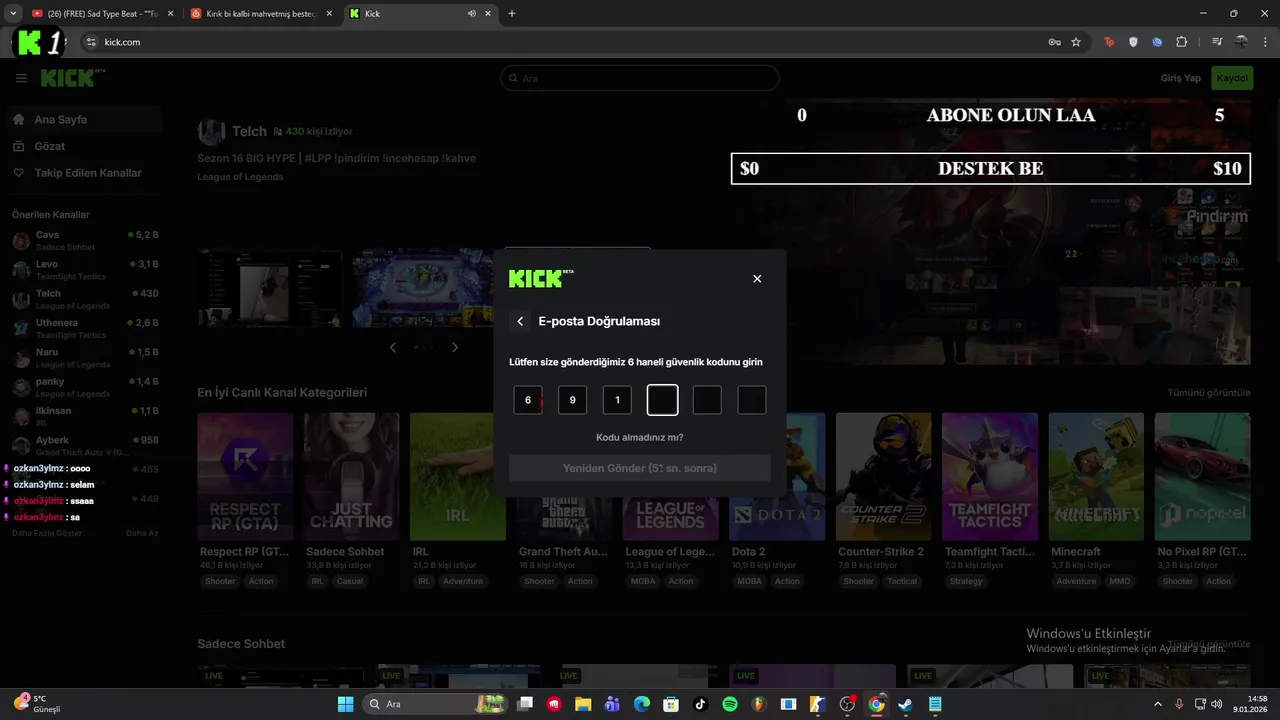Open the tab search dropdown arrow

[x=13, y=14]
